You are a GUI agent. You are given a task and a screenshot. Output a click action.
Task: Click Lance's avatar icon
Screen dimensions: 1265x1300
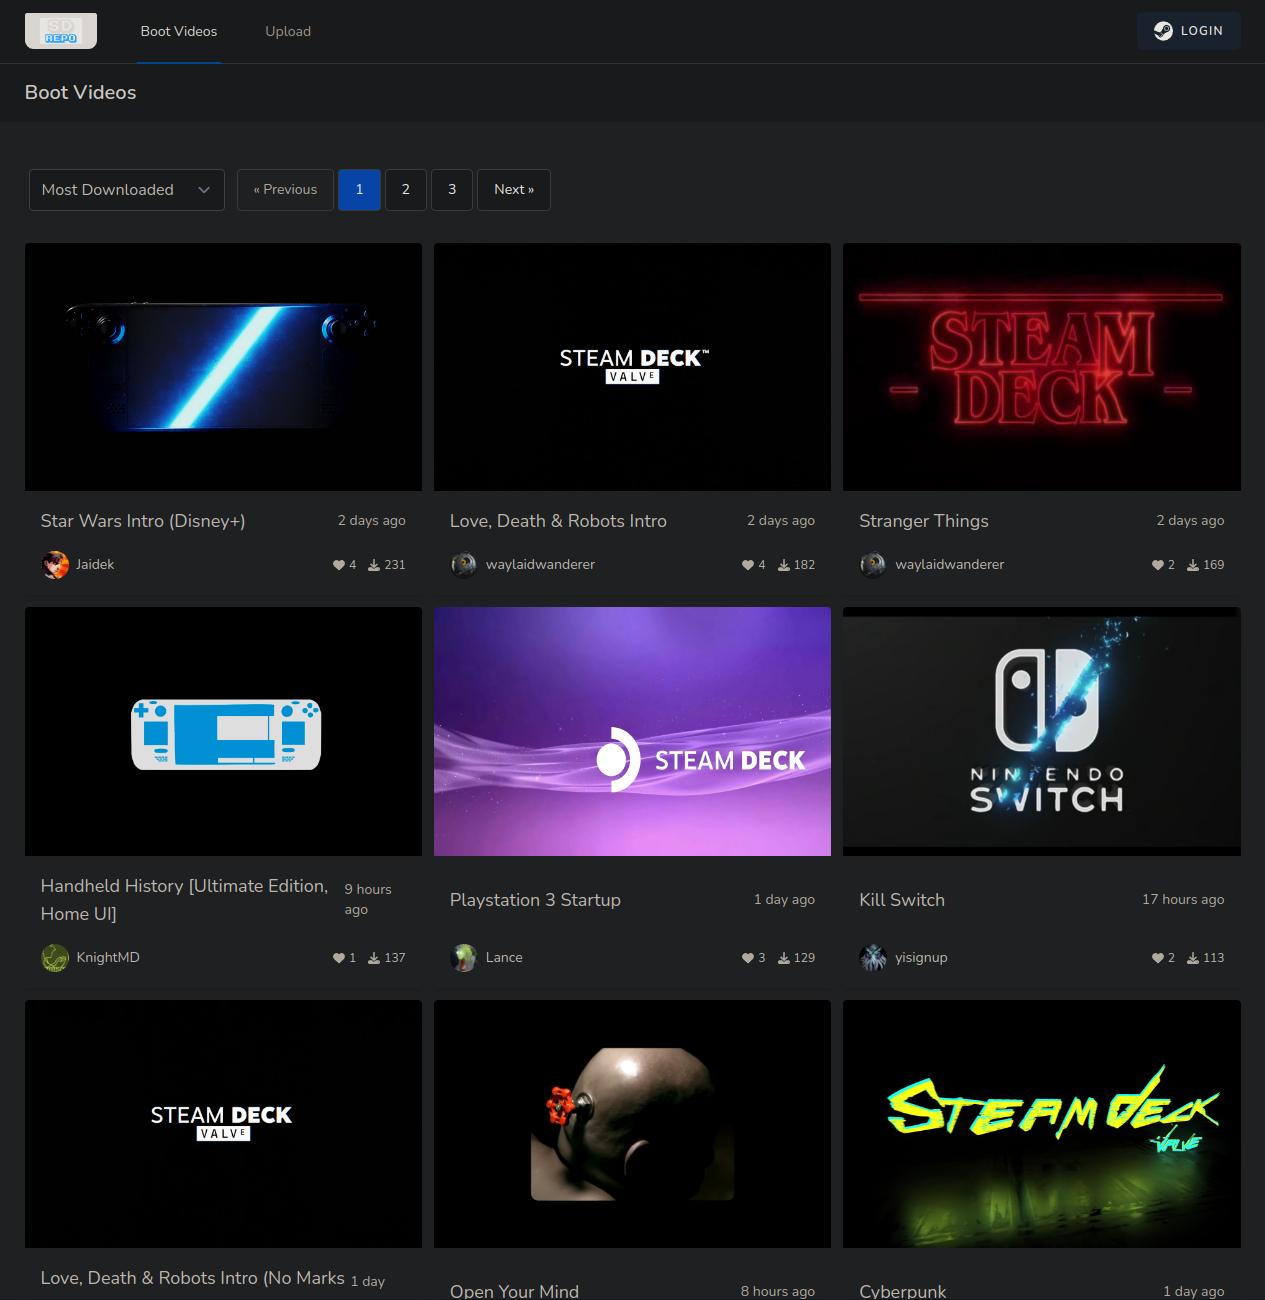click(464, 958)
